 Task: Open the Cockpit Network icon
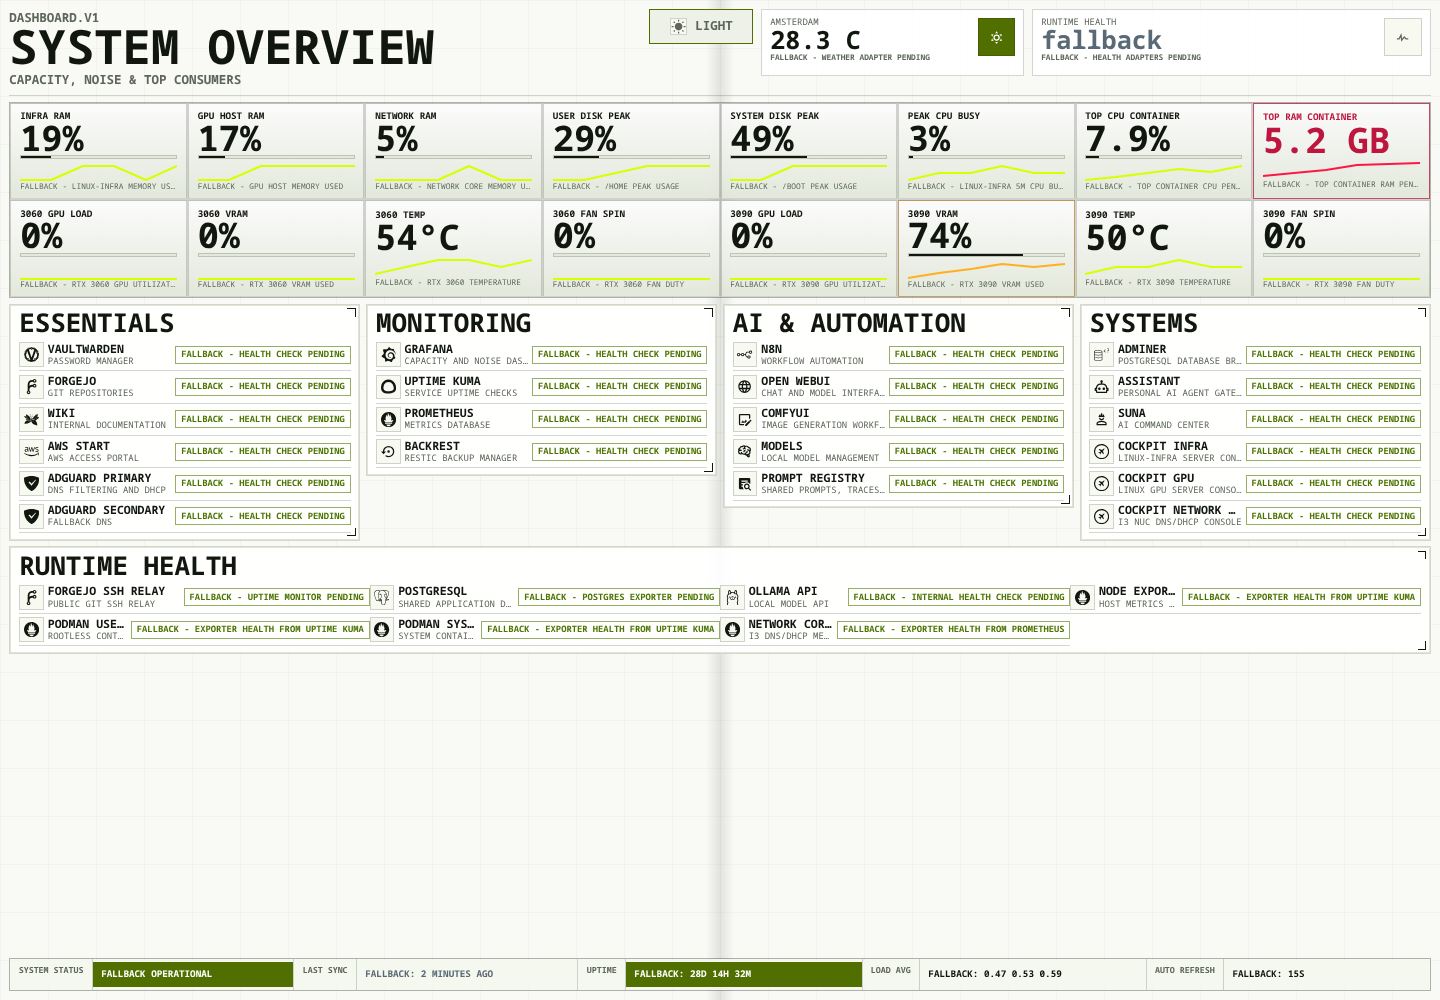(x=1101, y=516)
